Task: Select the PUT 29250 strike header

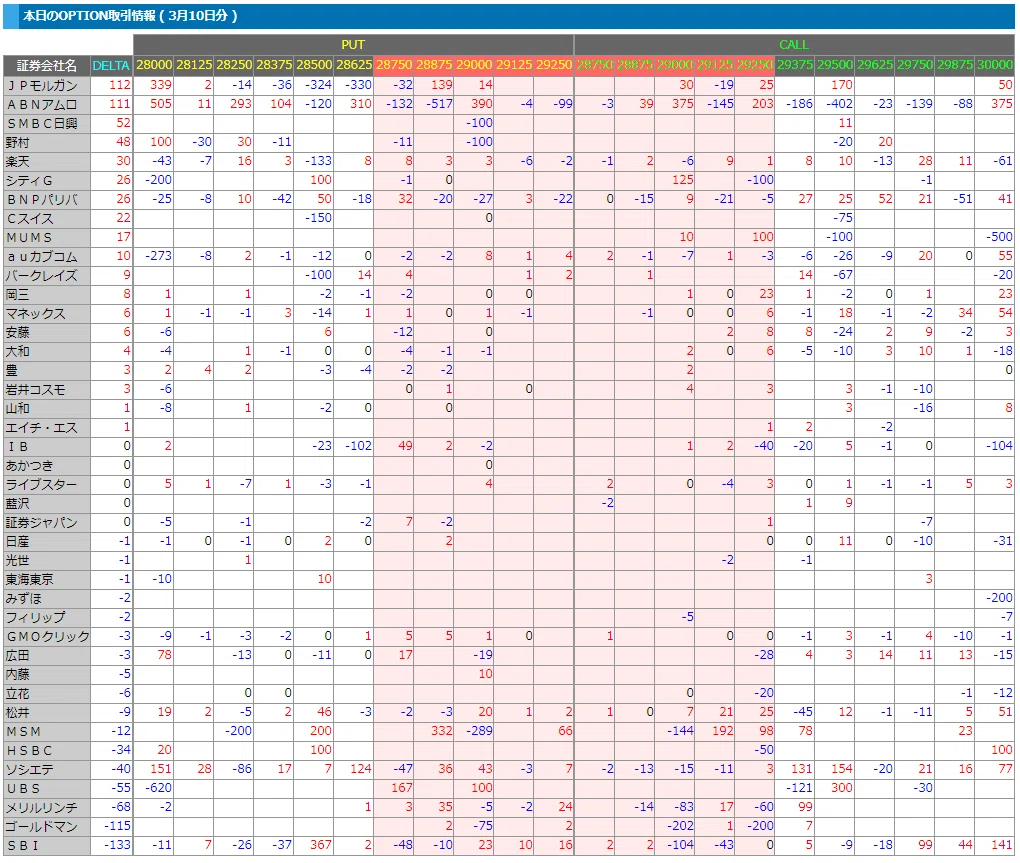Action: click(554, 65)
